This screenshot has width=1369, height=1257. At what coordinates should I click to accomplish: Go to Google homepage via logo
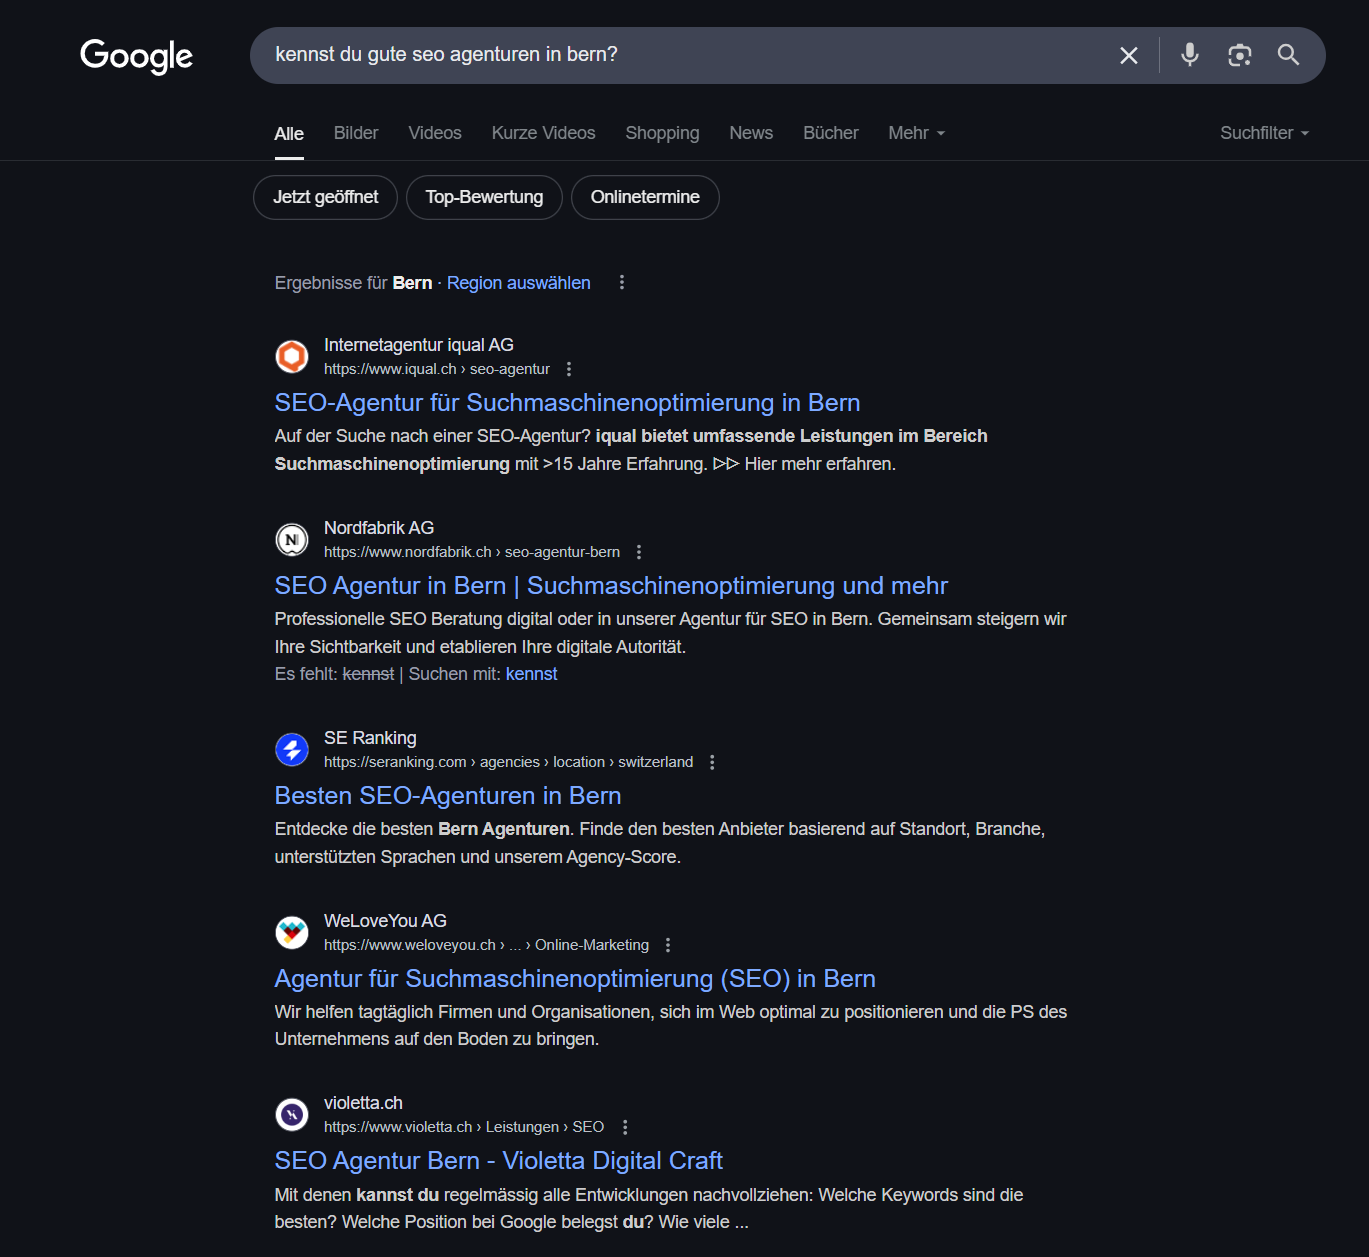pyautogui.click(x=137, y=56)
